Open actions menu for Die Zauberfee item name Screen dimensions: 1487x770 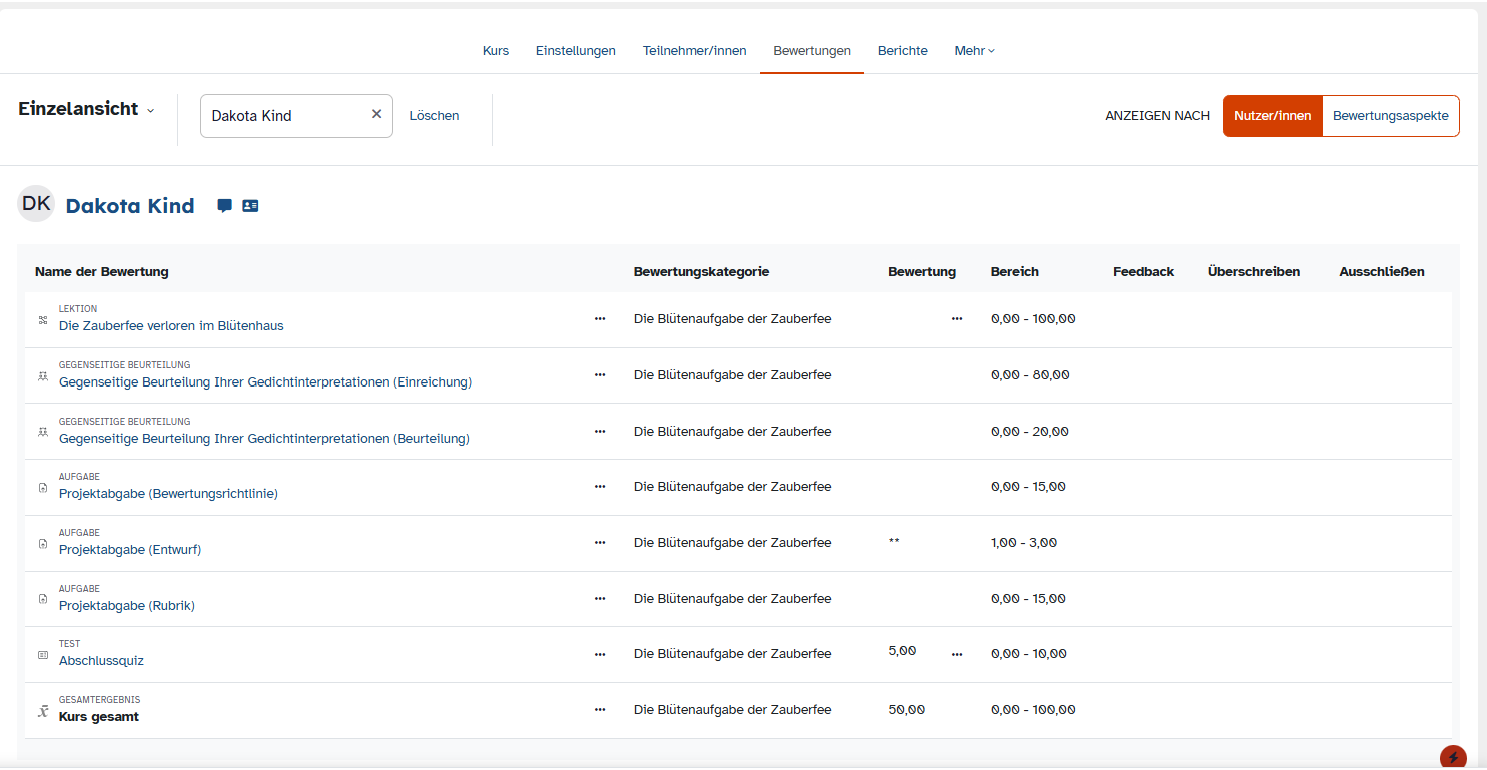(600, 318)
